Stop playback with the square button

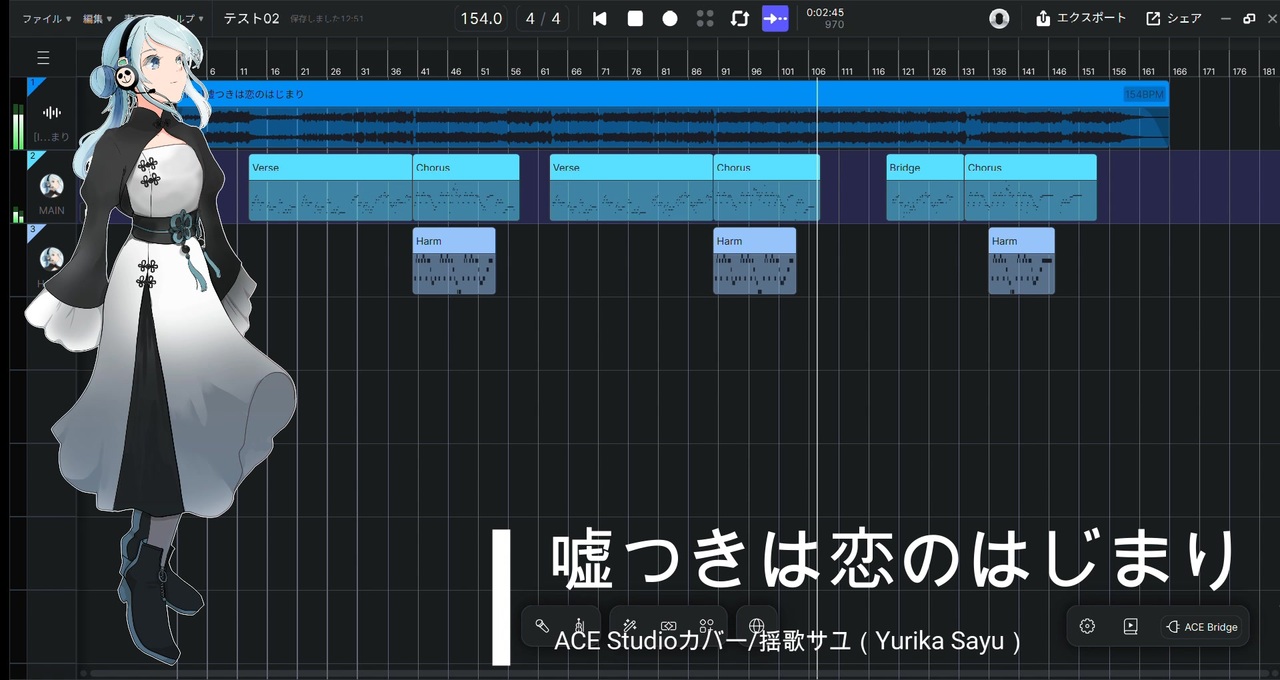point(635,19)
